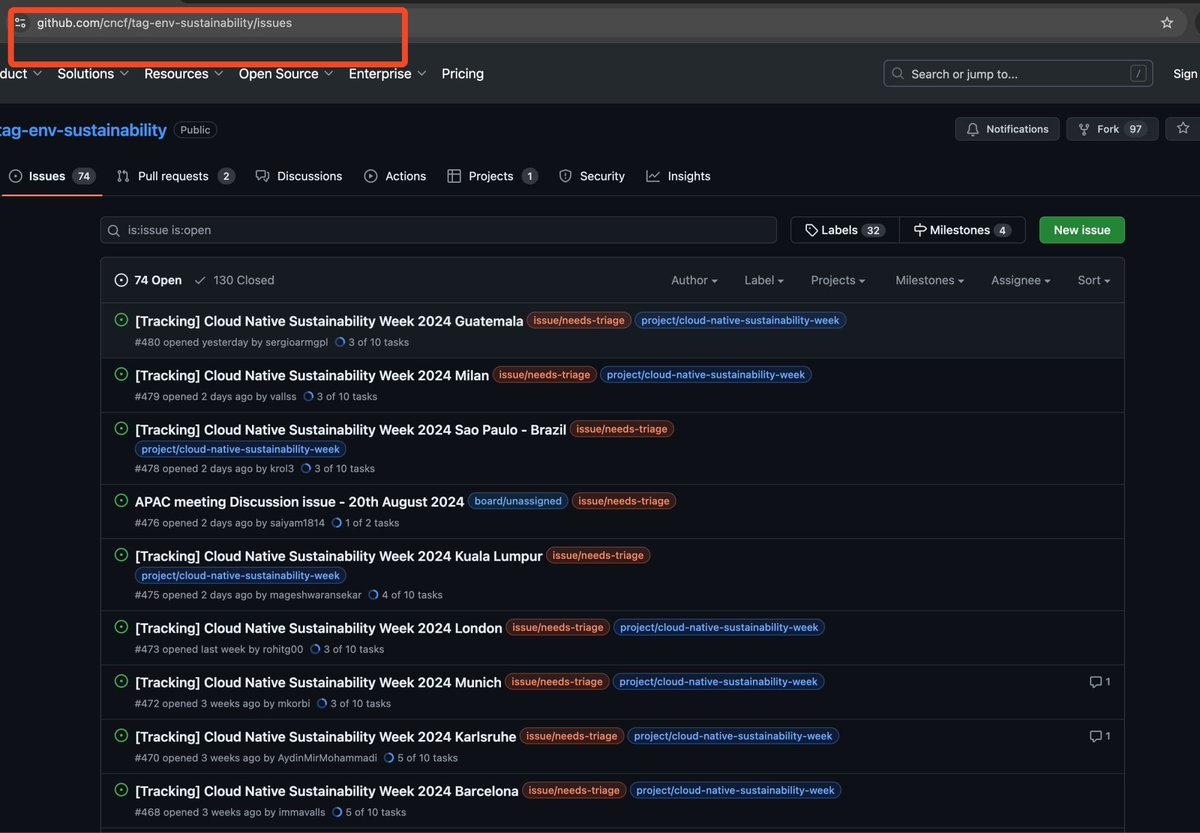Expand the Enterprise menu
The width and height of the screenshot is (1200, 833).
pos(388,74)
